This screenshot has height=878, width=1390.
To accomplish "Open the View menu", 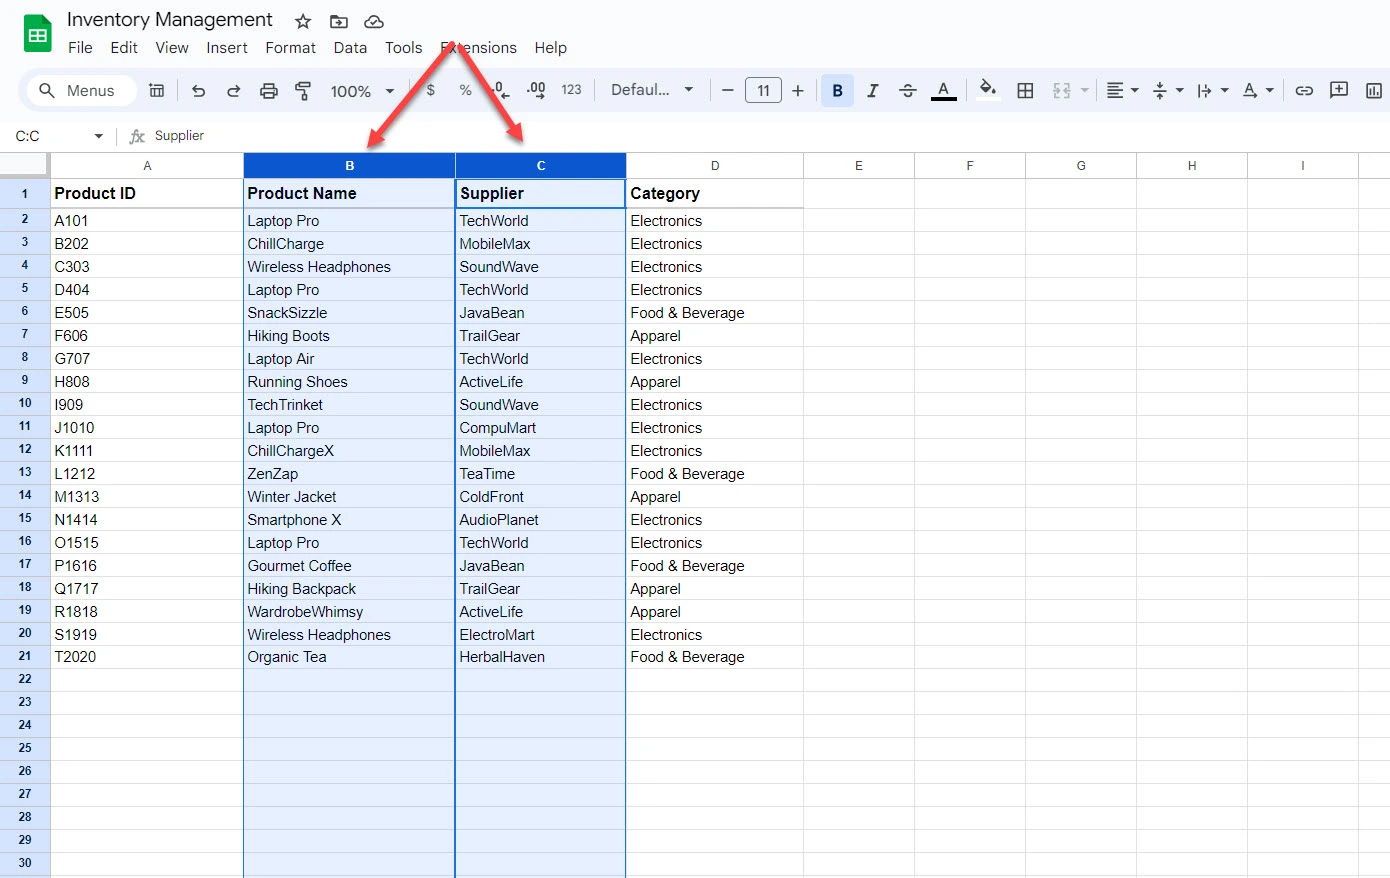I will tap(172, 48).
